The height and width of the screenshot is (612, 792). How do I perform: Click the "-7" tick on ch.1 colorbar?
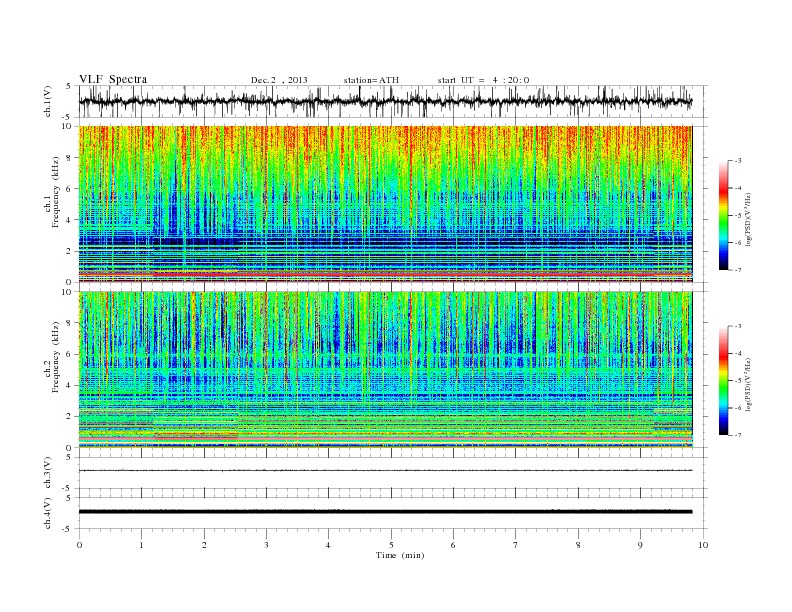738,270
